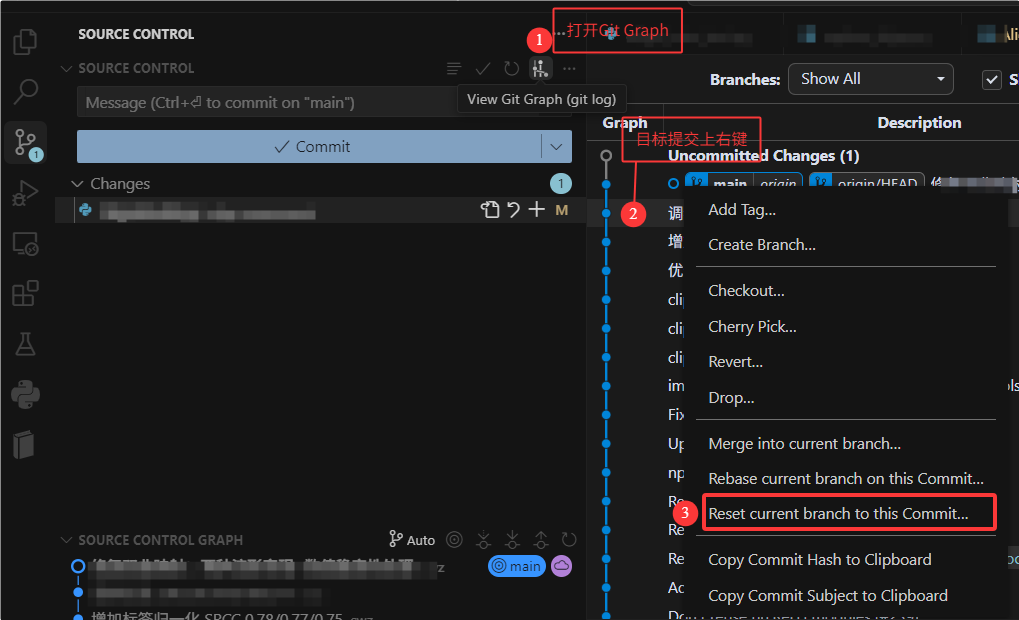The image size is (1019, 620).
Task: Stage the changed file with plus icon
Action: (x=537, y=209)
